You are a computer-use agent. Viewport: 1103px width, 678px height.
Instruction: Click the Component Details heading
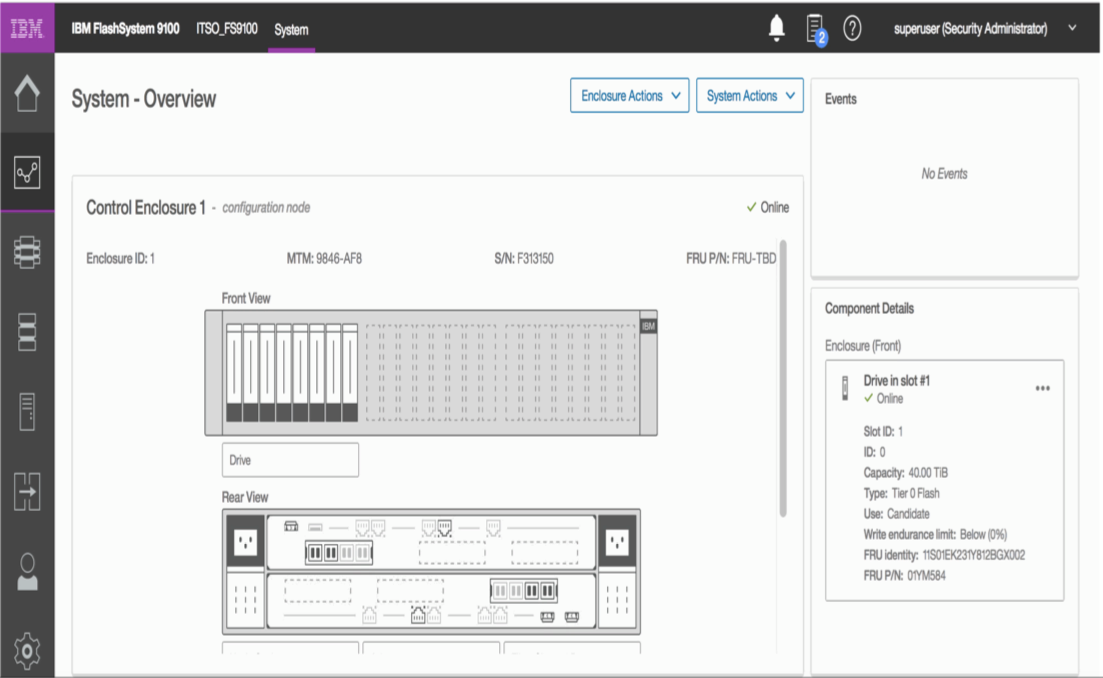[x=869, y=309]
